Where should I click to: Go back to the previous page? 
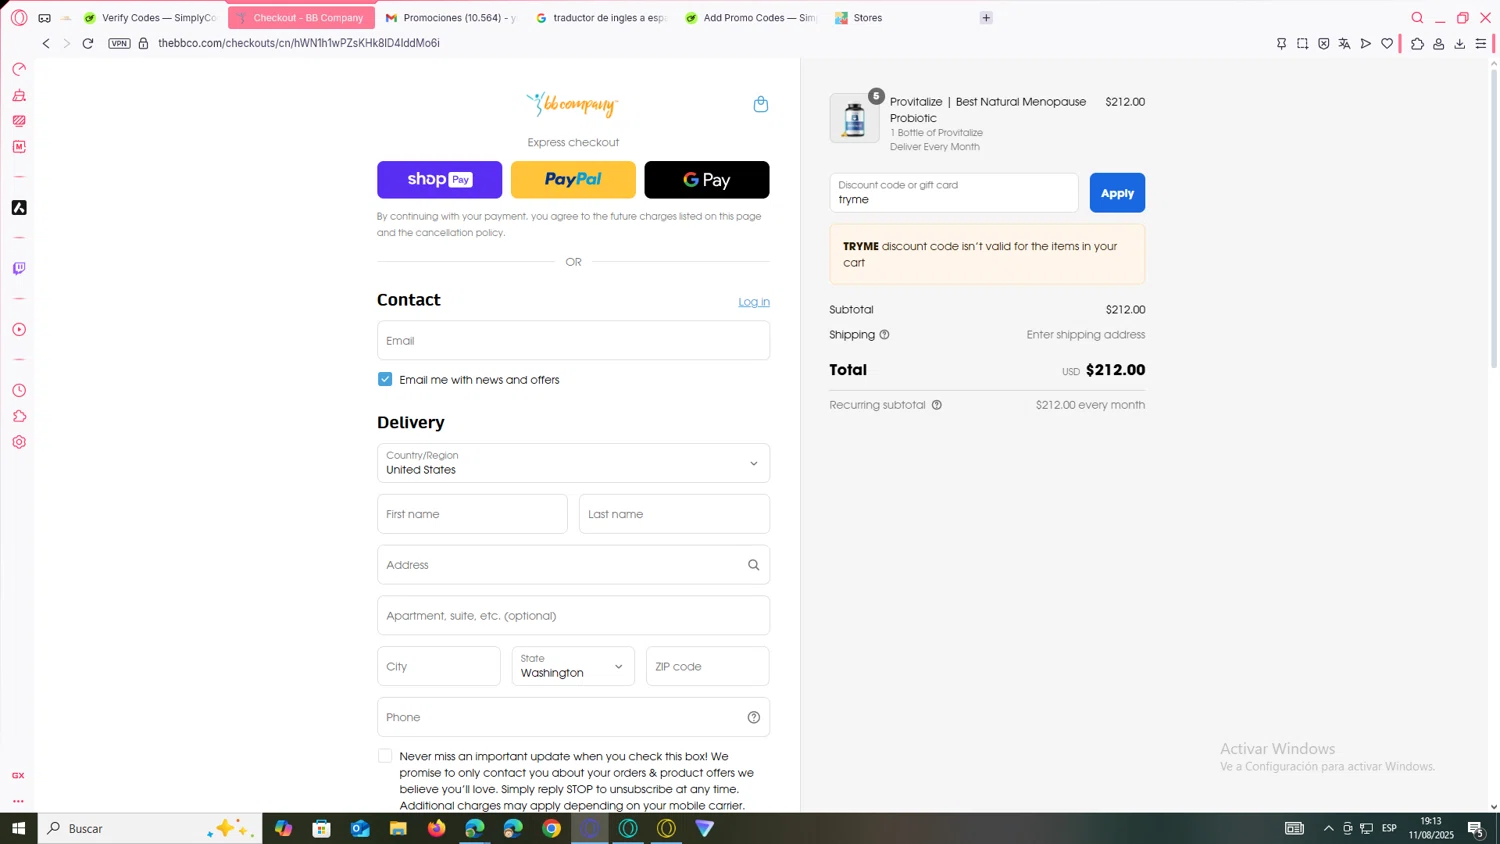(46, 43)
